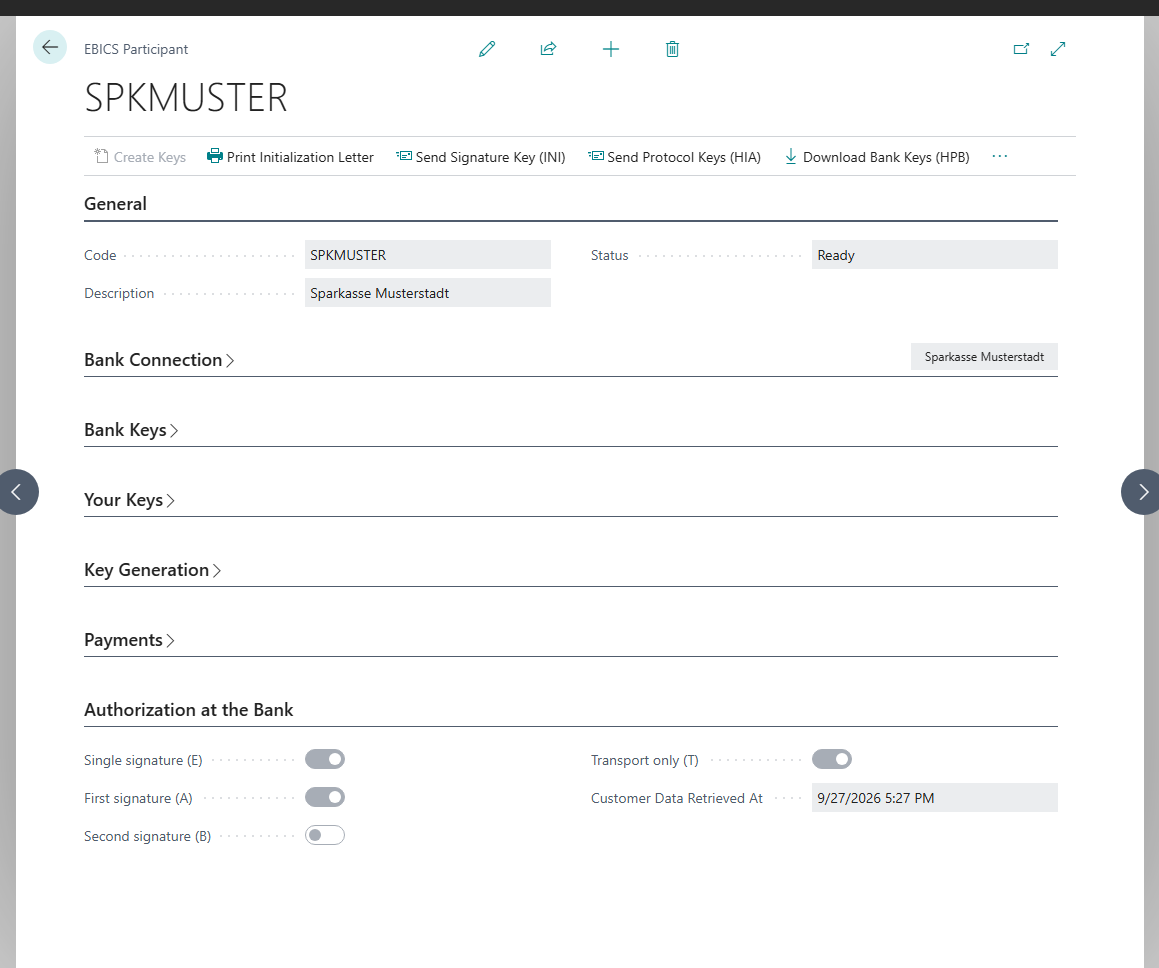Go to previous record arrow
This screenshot has height=968, width=1159.
coord(16,491)
